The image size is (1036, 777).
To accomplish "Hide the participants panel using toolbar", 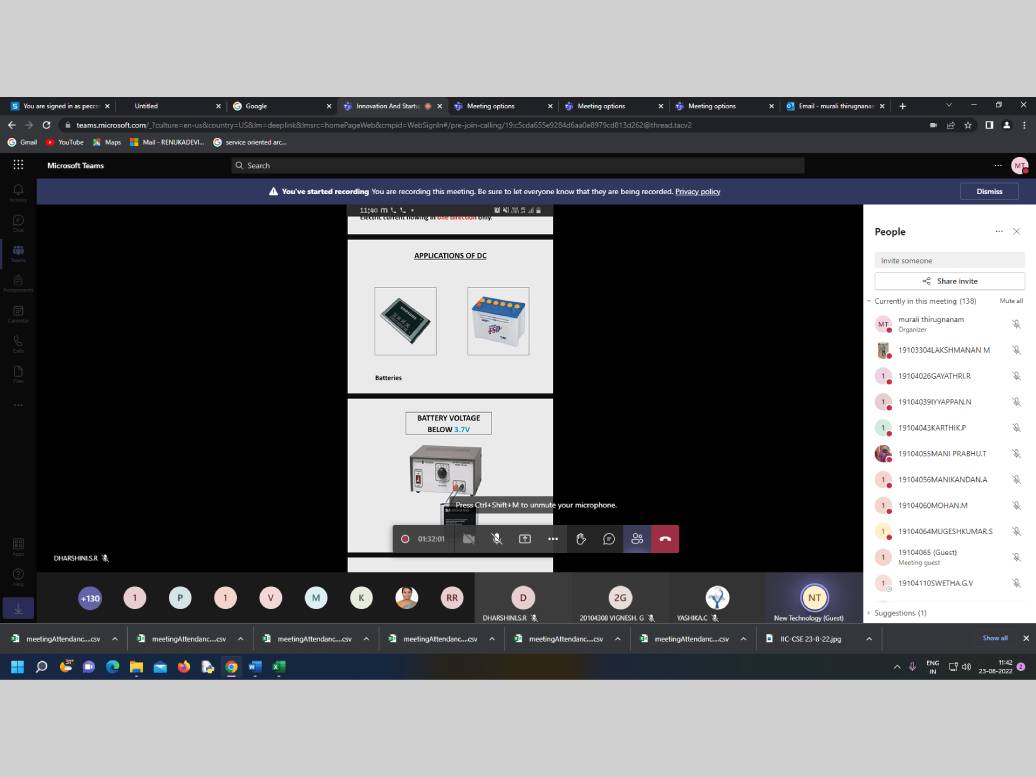I will pyautogui.click(x=637, y=539).
